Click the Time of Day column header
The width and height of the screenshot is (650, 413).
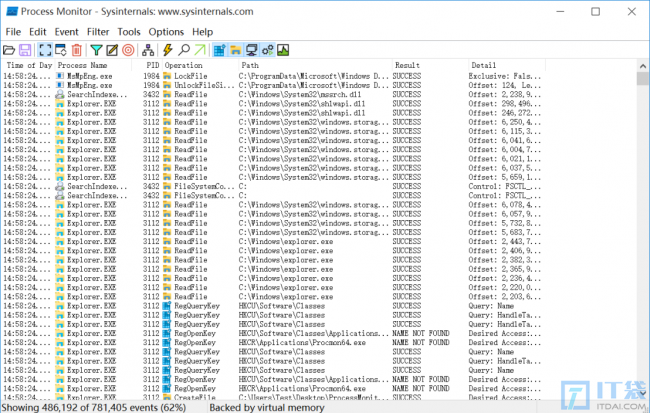pos(29,66)
